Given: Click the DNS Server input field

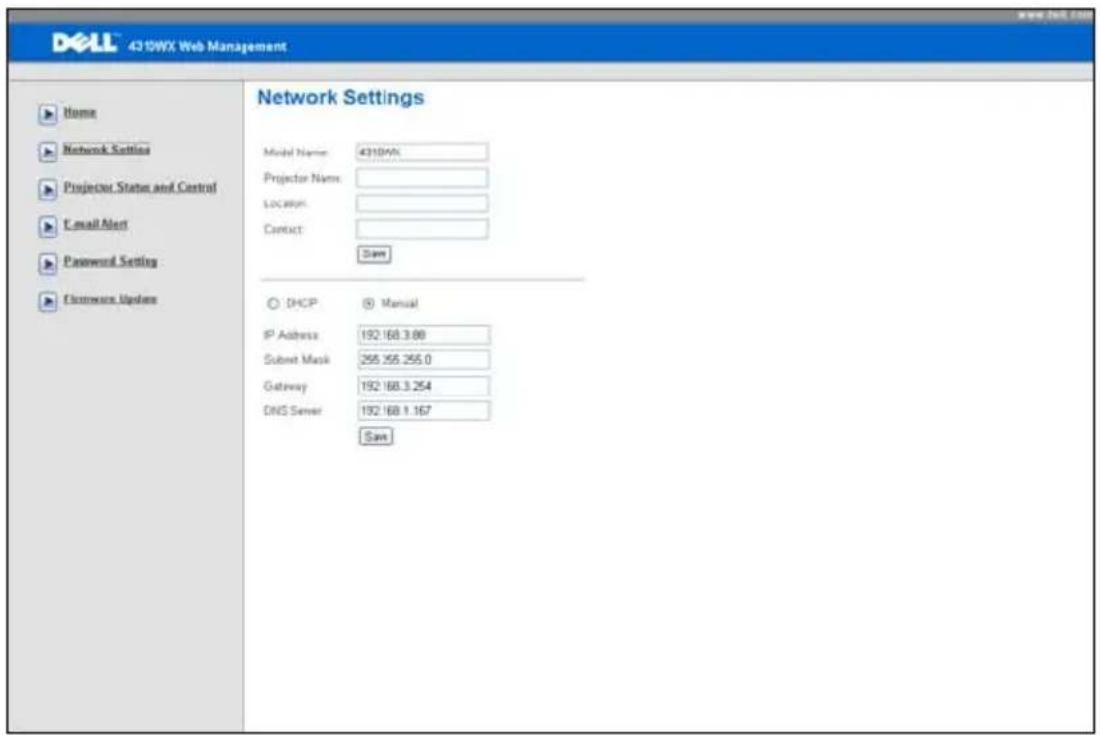Looking at the screenshot, I should tap(424, 411).
